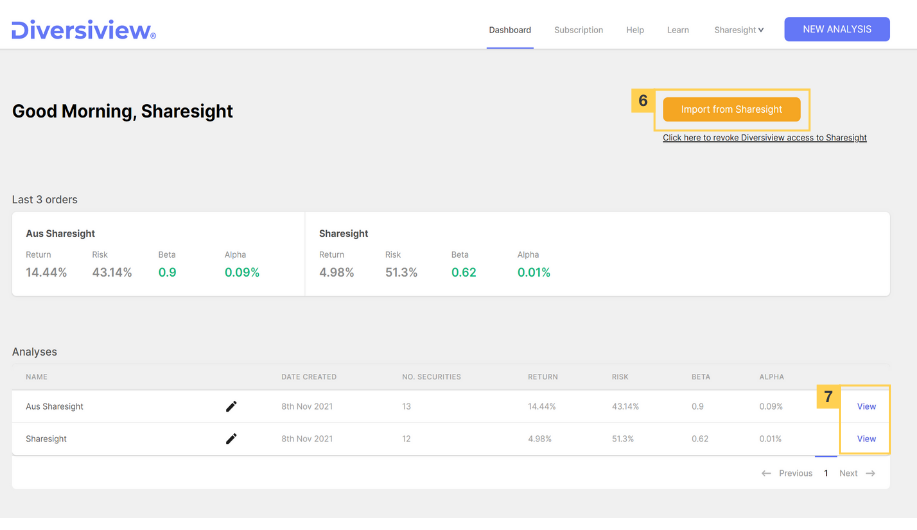Go to the Learn section
Viewport: 917px width, 530px height.
click(x=678, y=30)
